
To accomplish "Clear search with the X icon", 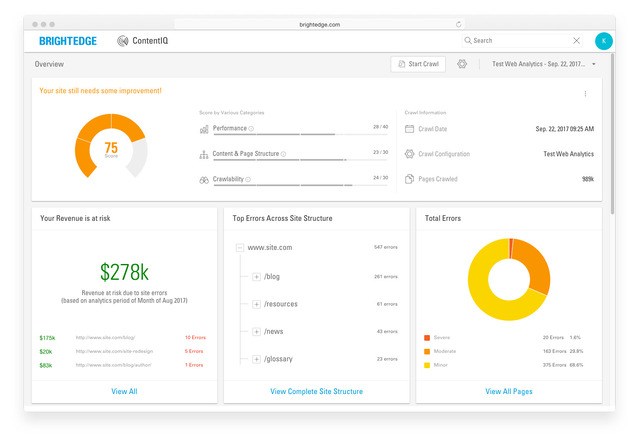I will coord(576,40).
